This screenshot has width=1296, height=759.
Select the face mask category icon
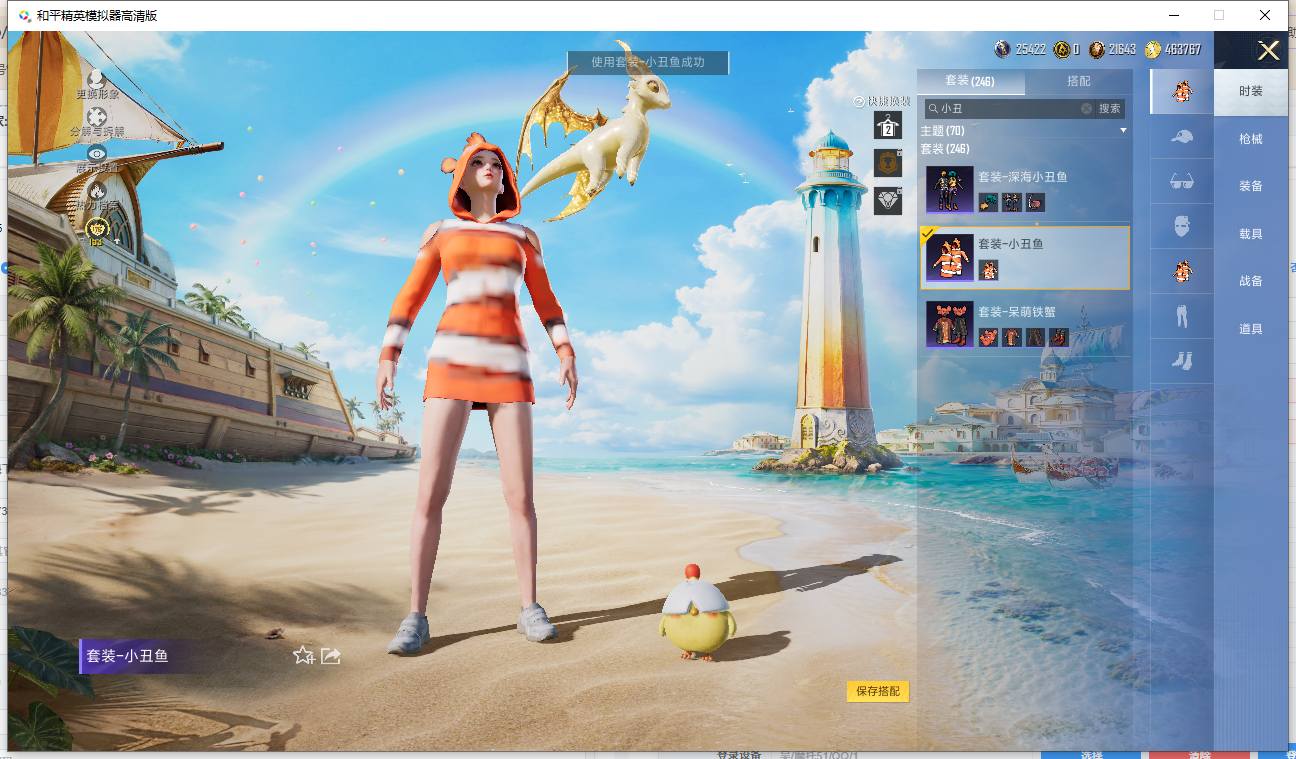click(x=1182, y=225)
